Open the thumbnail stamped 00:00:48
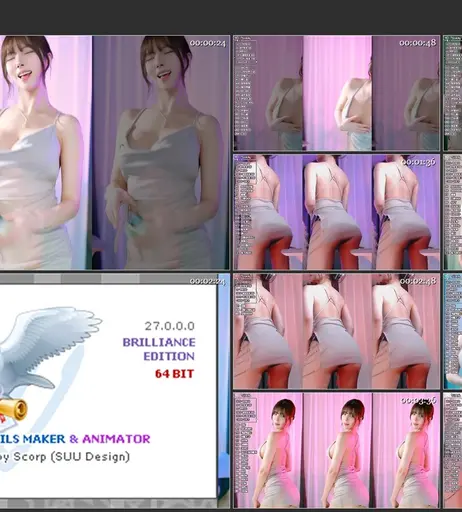Viewport: 462px width, 512px height. point(337,93)
